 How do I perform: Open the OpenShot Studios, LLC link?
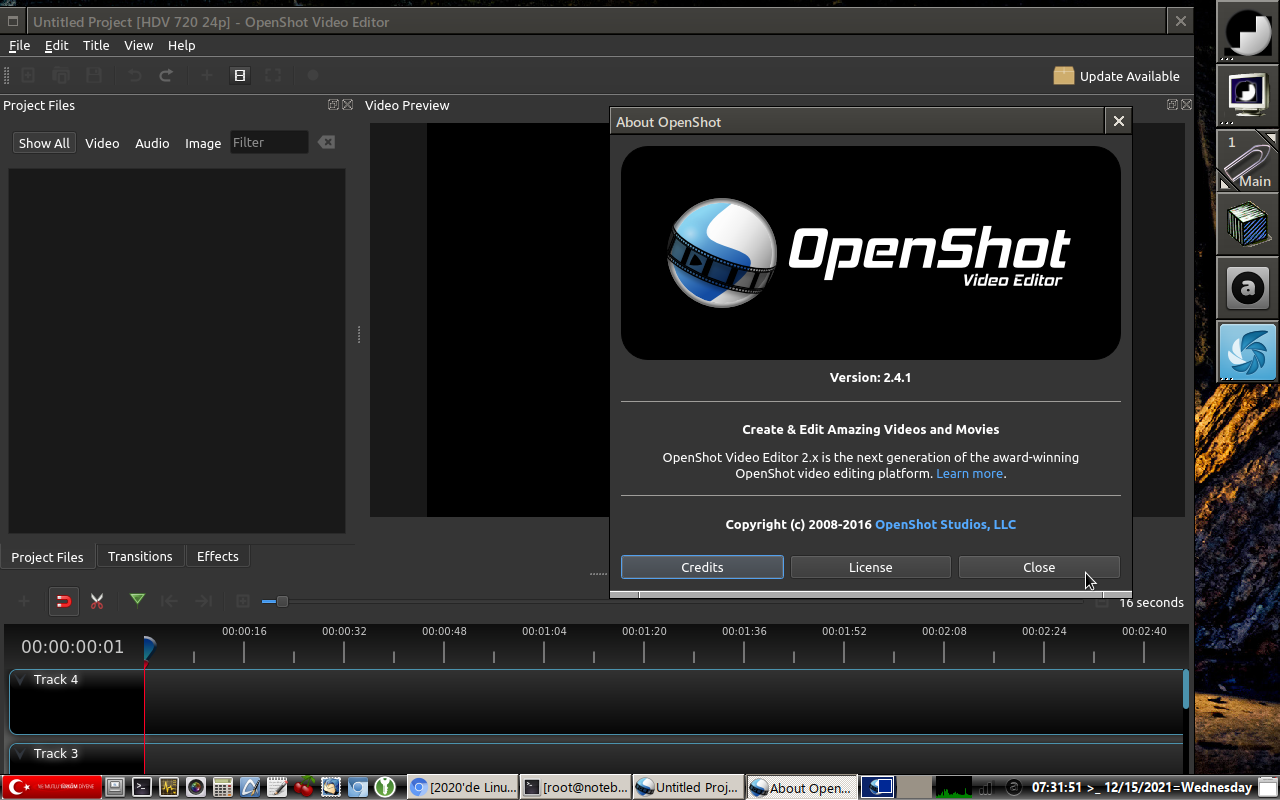coord(945,524)
